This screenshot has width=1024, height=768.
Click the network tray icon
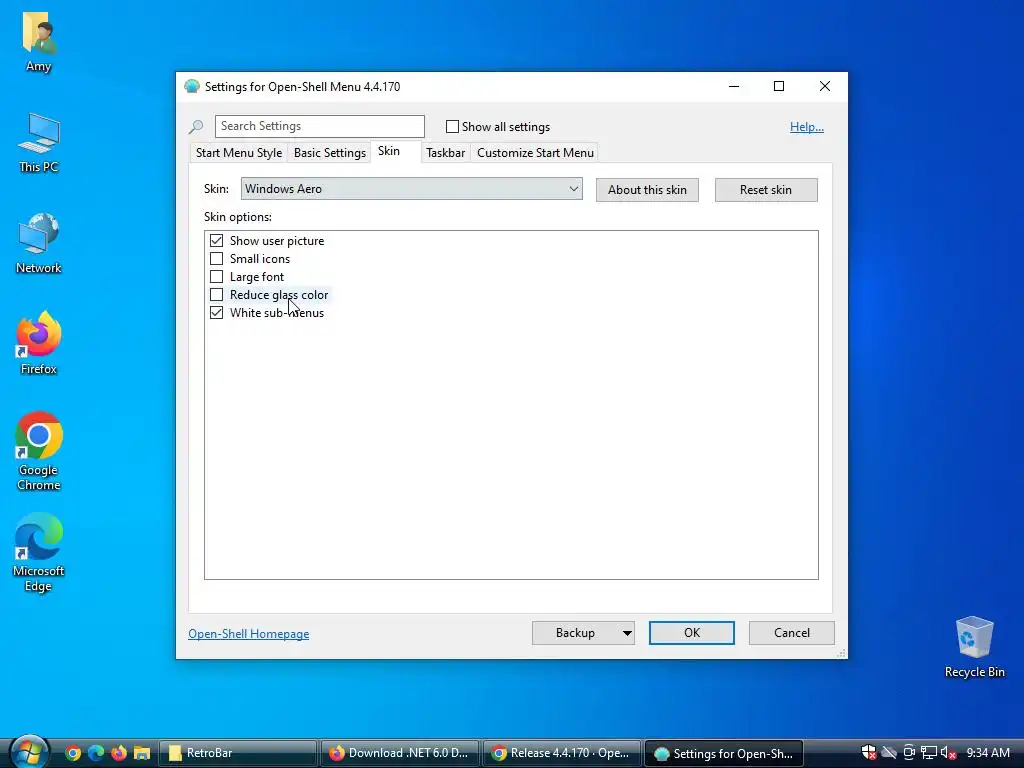click(929, 753)
